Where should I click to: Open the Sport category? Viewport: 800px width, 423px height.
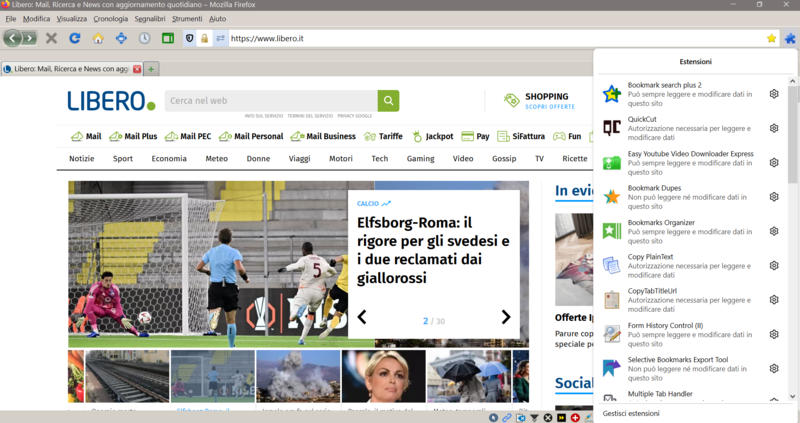(123, 159)
